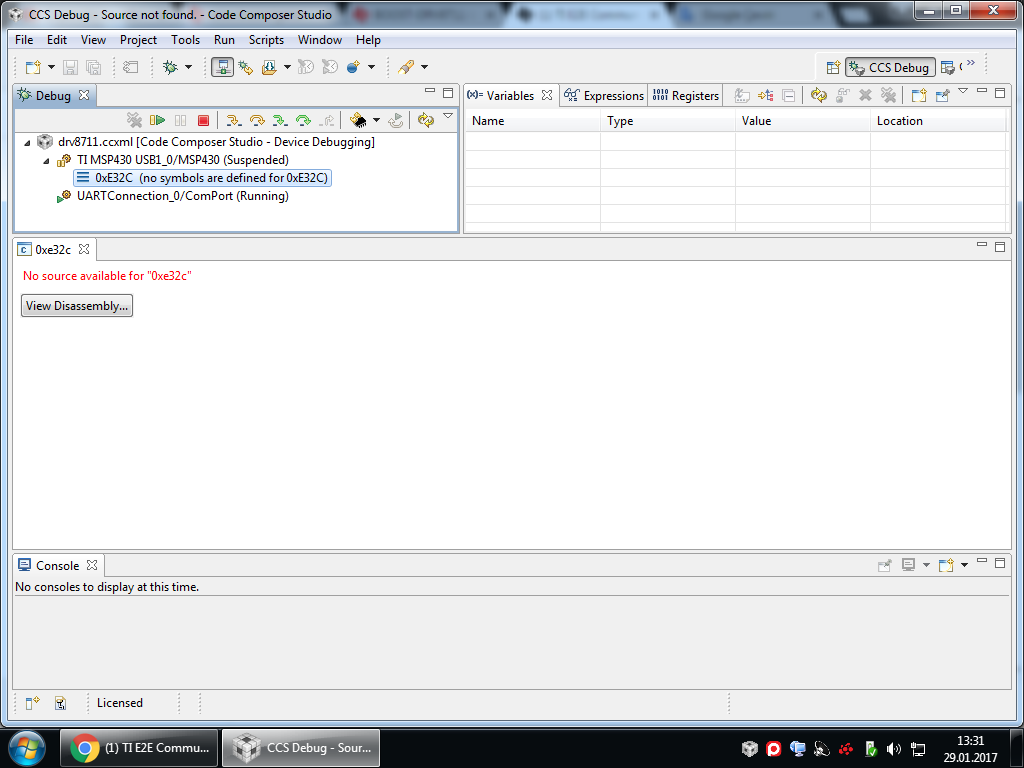The image size is (1024, 768).
Task: Switch to the Expressions tab
Action: pyautogui.click(x=604, y=95)
